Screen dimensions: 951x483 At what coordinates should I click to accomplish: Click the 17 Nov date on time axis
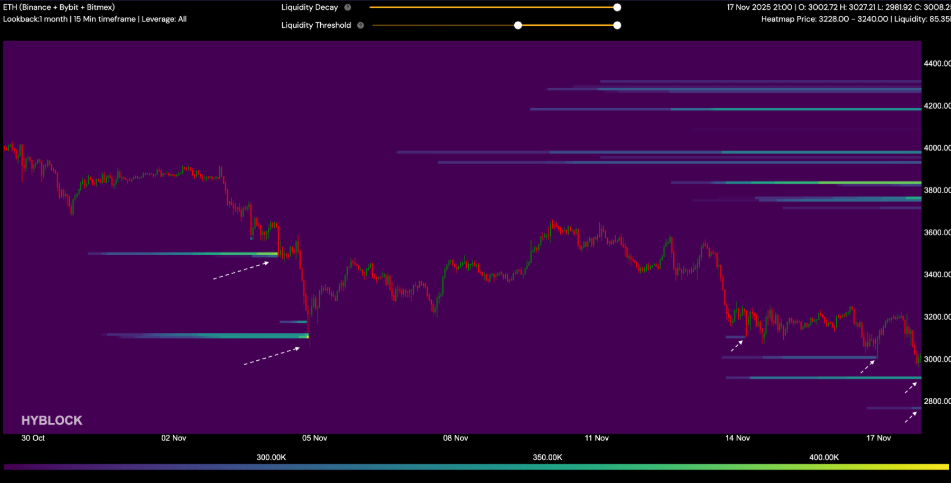pyautogui.click(x=879, y=438)
